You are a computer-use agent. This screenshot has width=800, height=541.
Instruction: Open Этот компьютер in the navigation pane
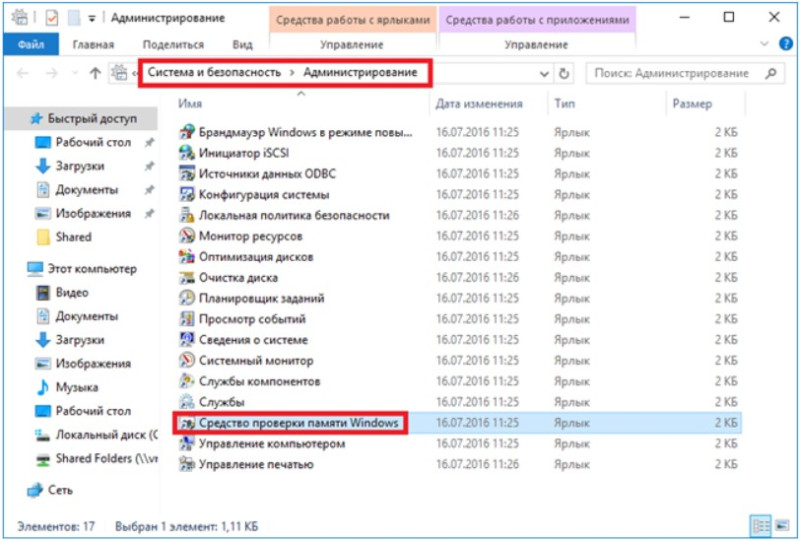click(x=92, y=268)
